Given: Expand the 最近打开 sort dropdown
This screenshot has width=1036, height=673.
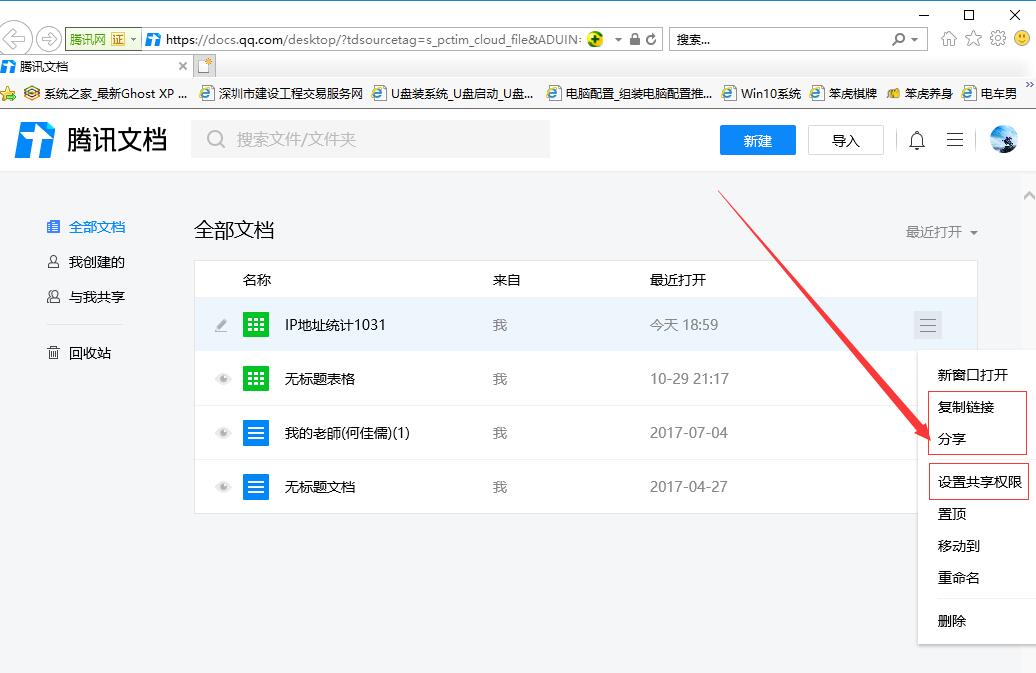Looking at the screenshot, I should pyautogui.click(x=941, y=232).
